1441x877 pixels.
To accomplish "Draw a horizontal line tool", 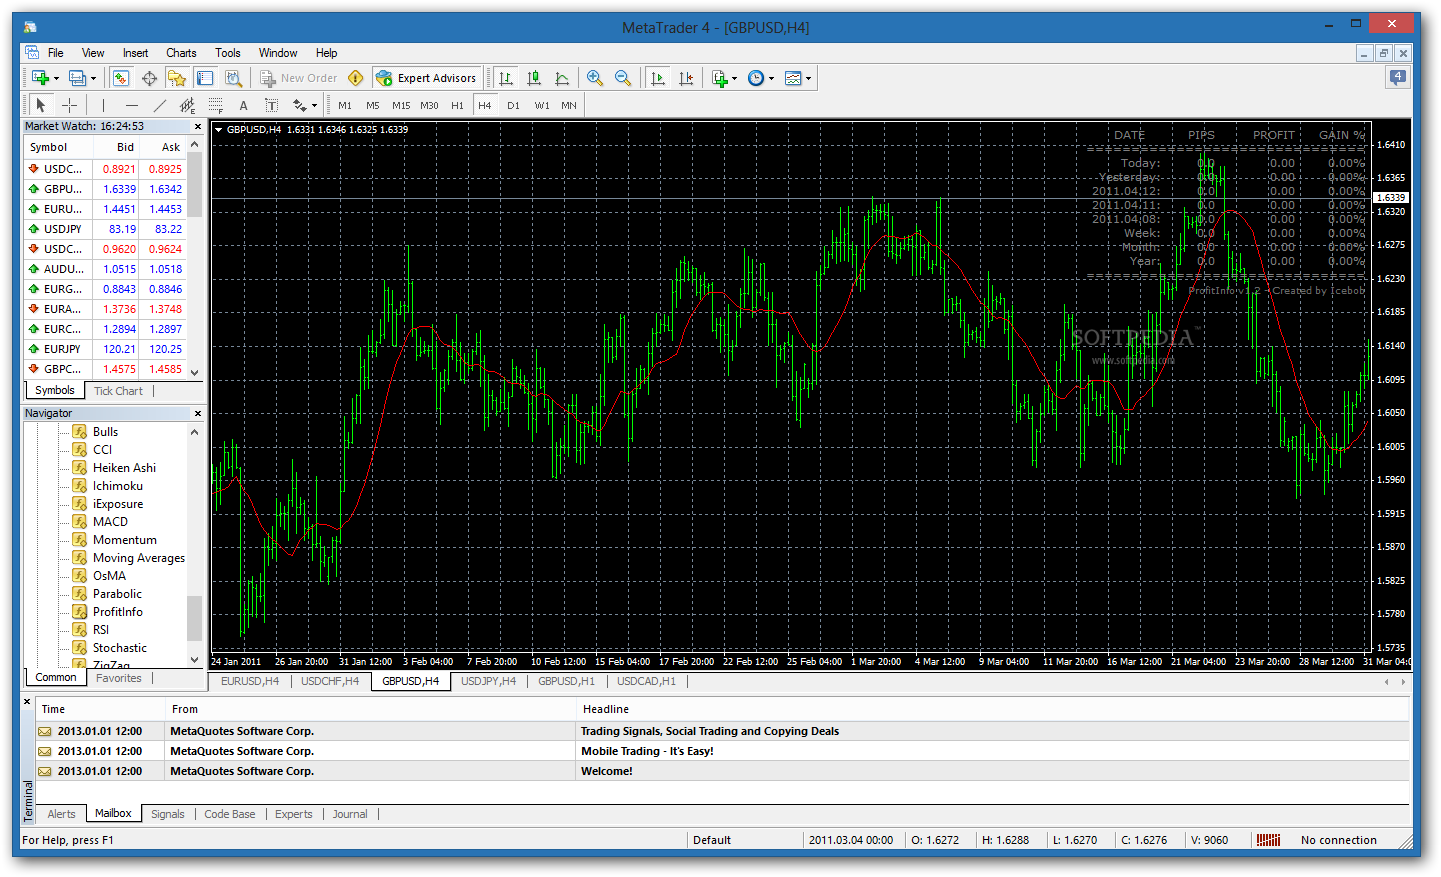I will 131,105.
